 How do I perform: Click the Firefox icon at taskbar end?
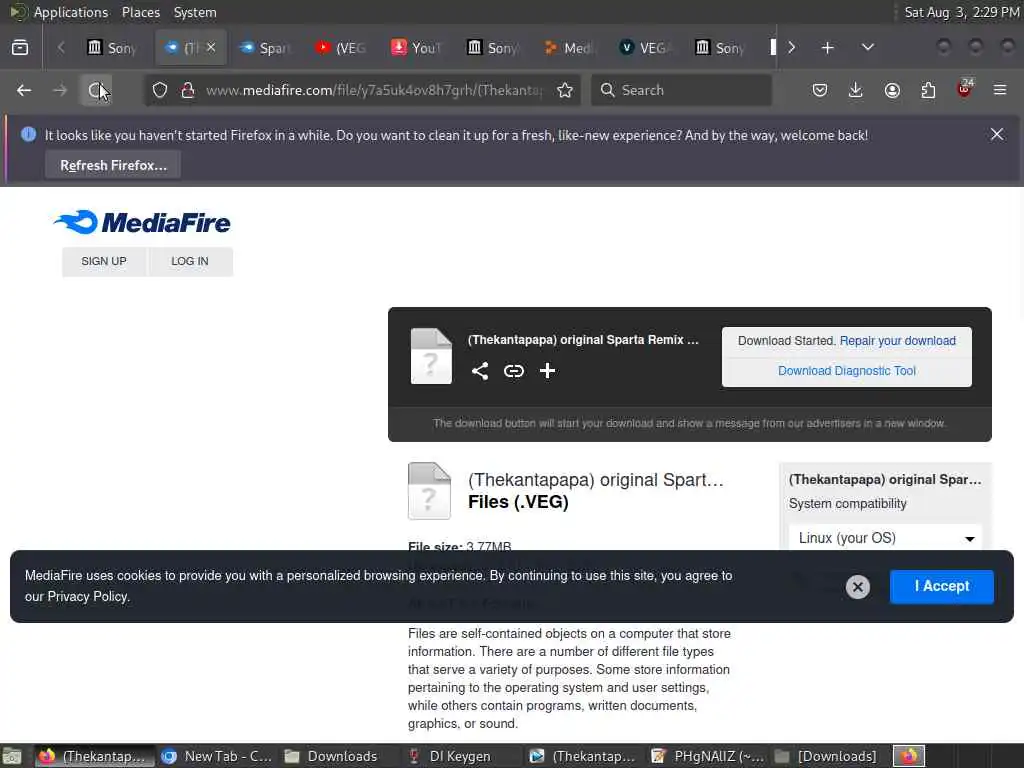(909, 756)
